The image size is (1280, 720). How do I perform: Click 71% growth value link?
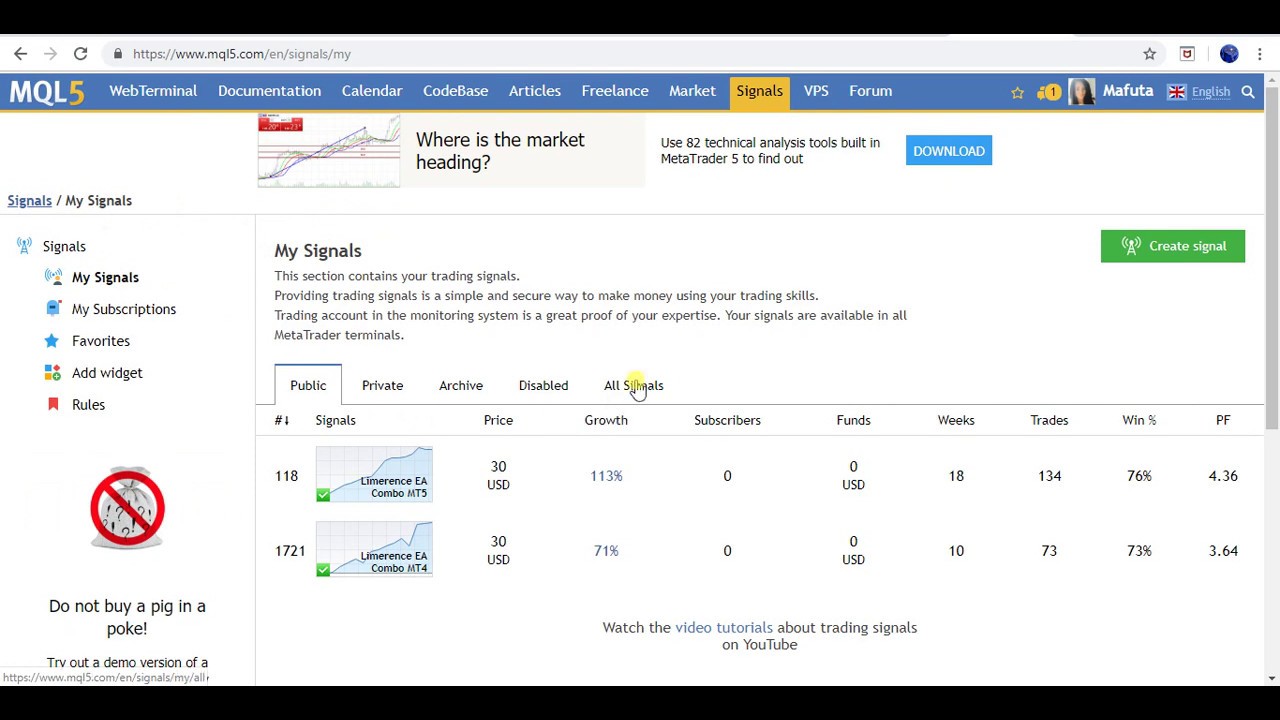point(606,551)
